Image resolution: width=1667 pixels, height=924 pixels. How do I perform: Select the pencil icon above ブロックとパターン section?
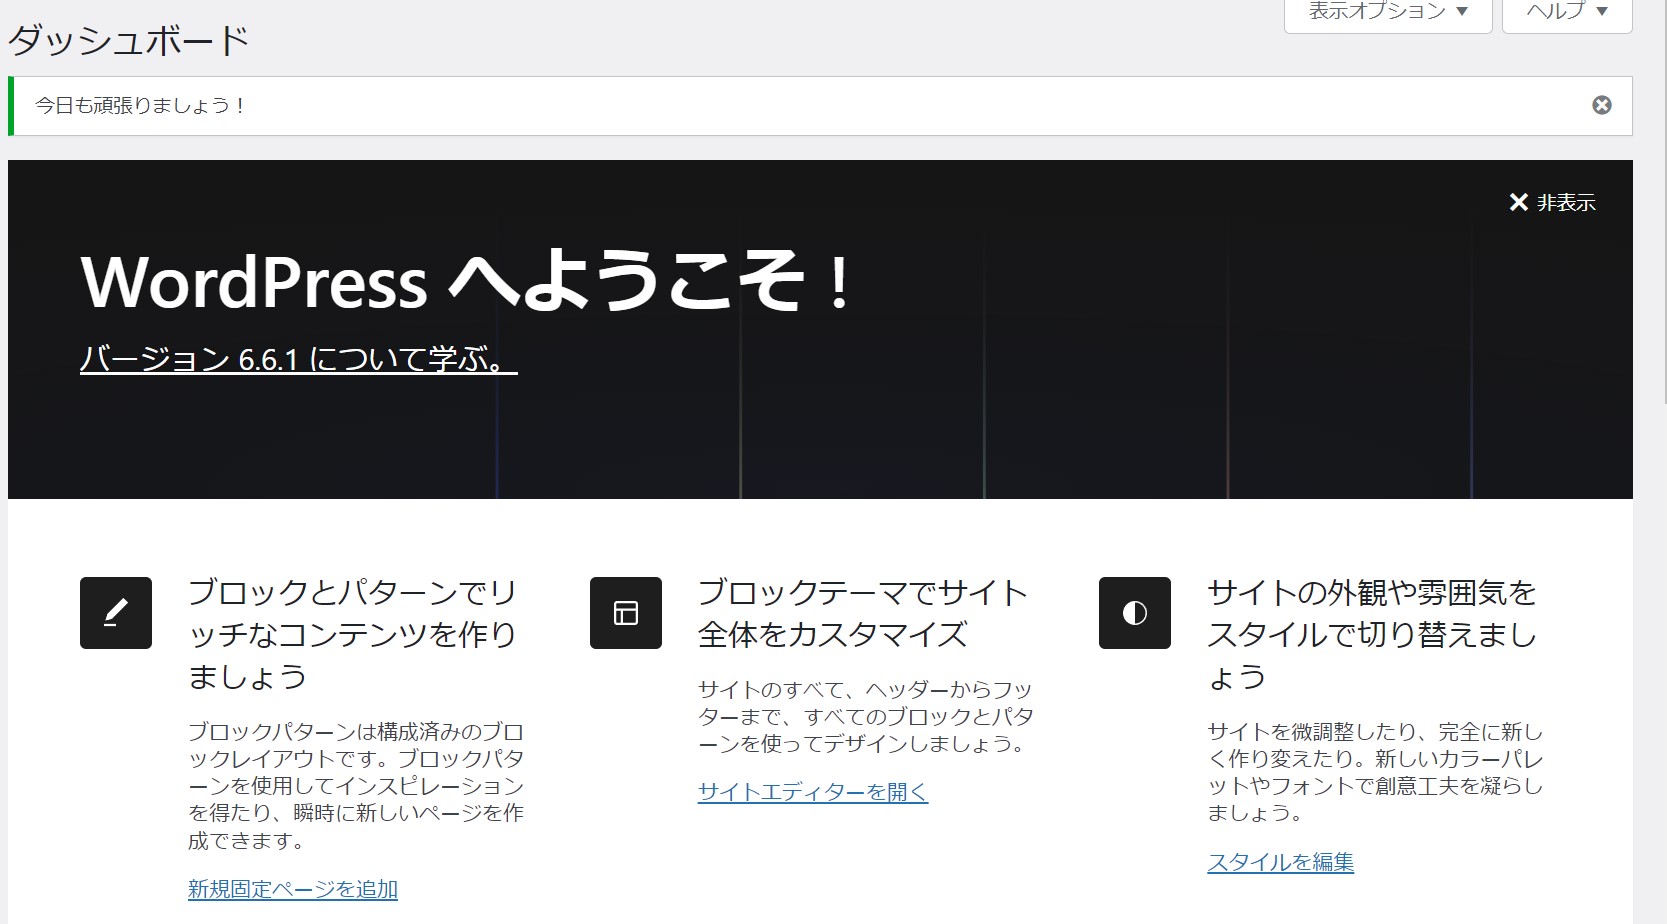pyautogui.click(x=115, y=612)
